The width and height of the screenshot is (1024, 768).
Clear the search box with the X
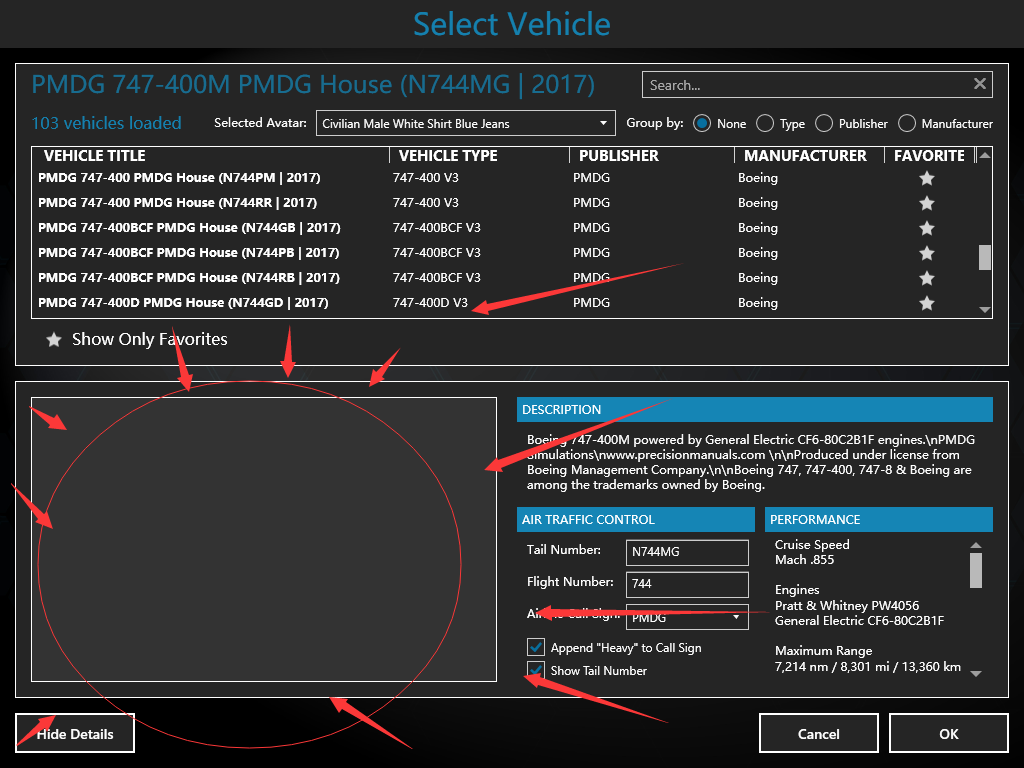point(980,84)
